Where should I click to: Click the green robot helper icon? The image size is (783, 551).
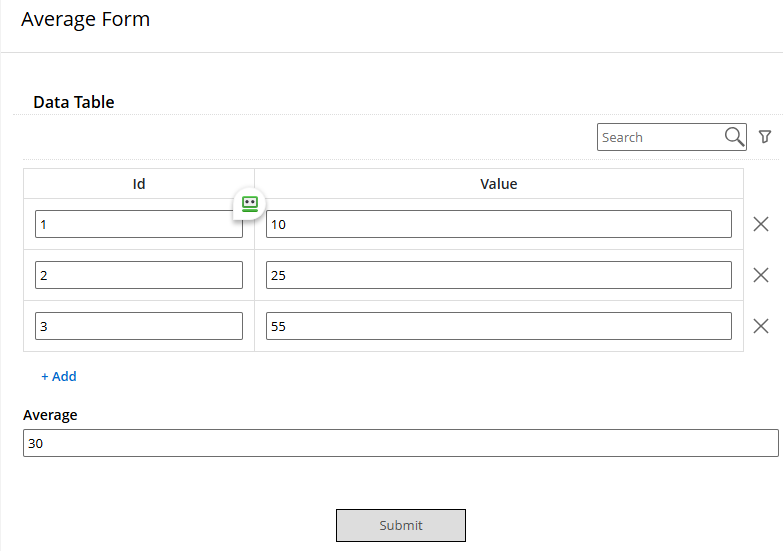(250, 204)
